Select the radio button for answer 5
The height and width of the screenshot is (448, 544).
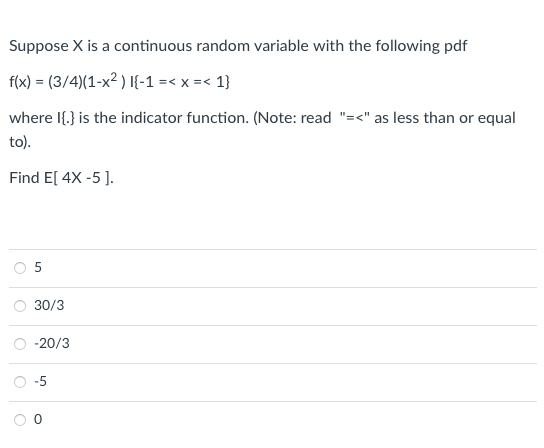(20, 268)
